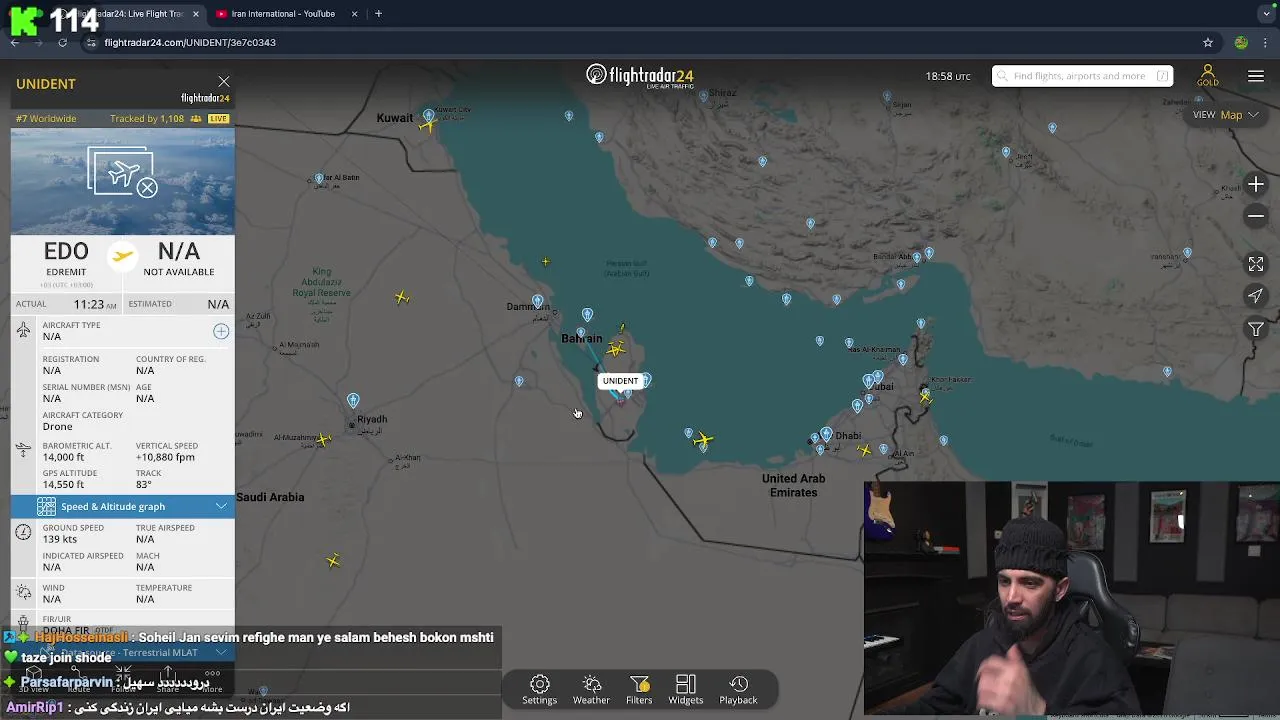Click the Find flights search field
1280x720 pixels.
1082,76
